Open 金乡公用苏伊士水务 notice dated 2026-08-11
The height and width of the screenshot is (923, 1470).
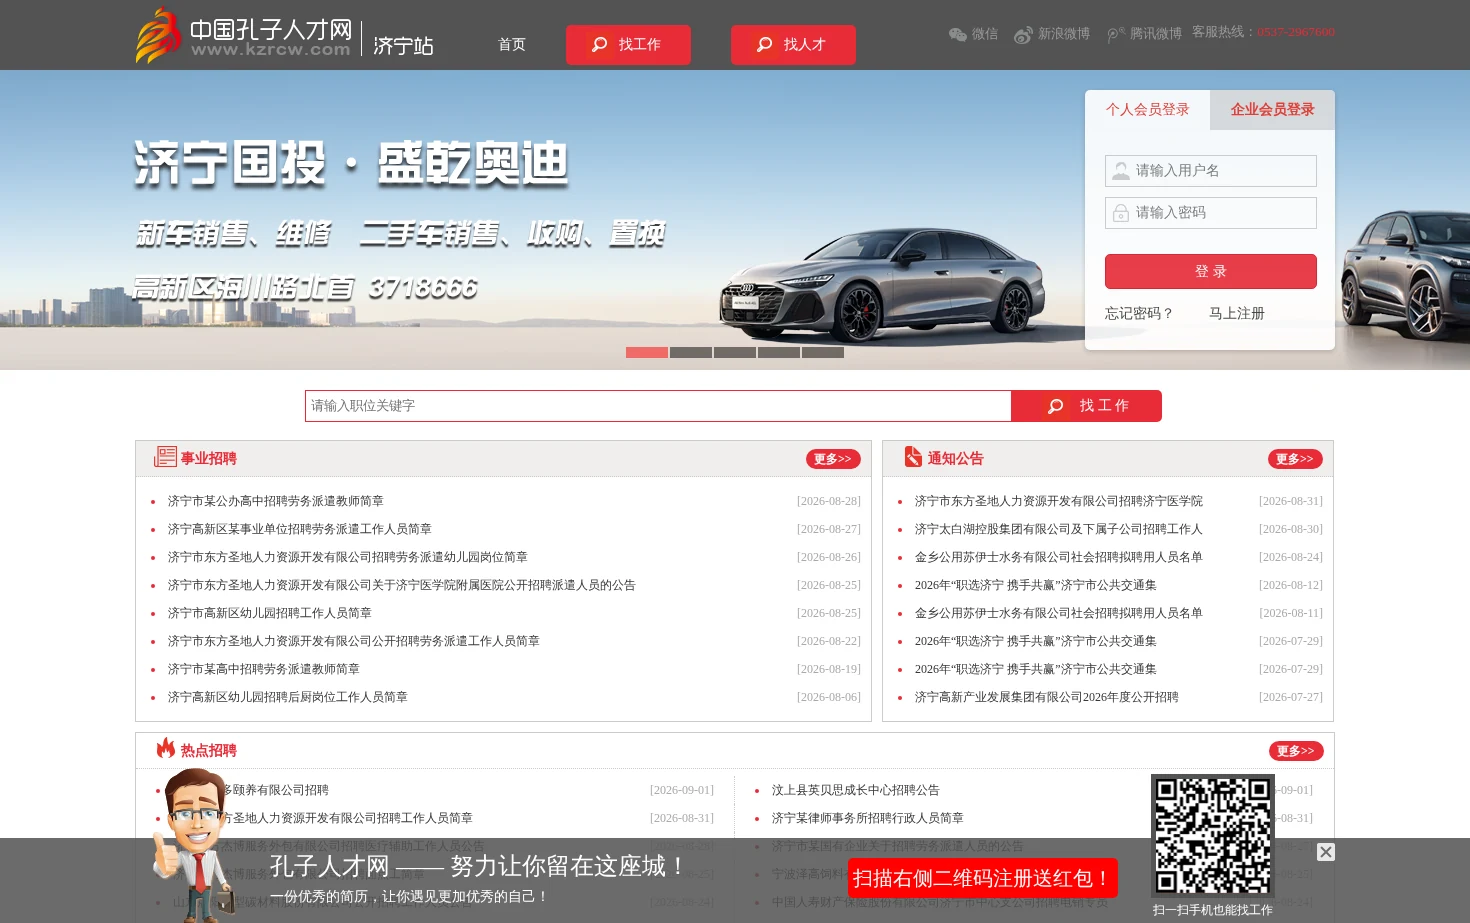(x=1059, y=613)
